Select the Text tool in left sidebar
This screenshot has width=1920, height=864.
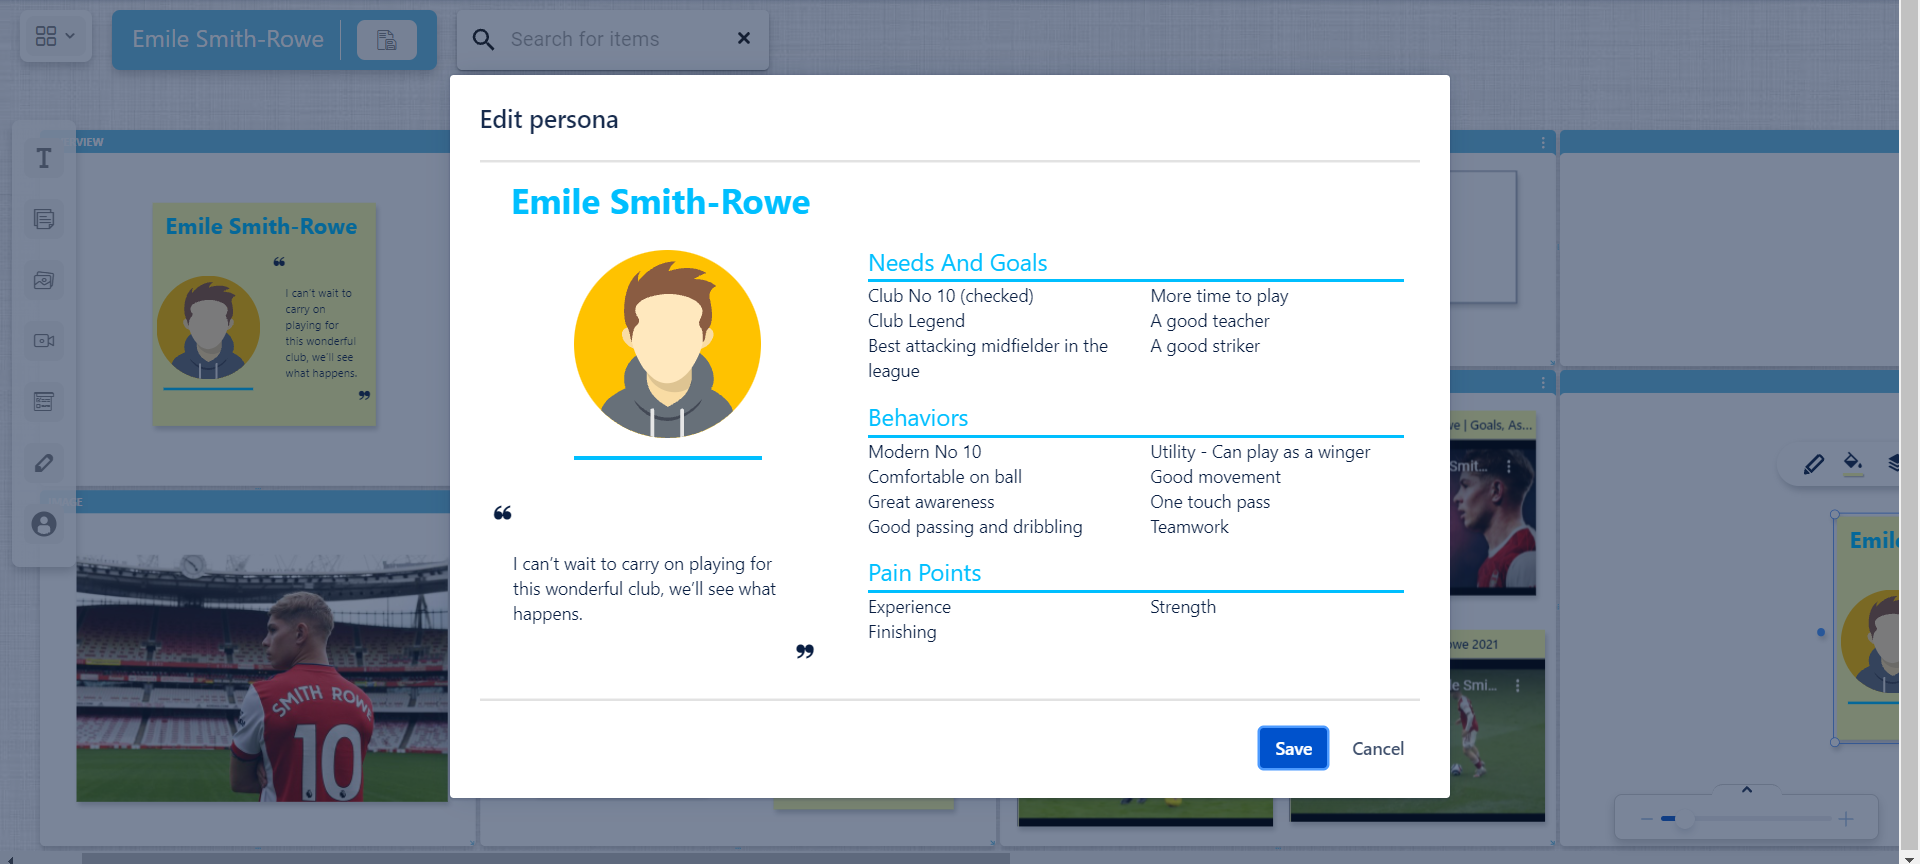[44, 158]
